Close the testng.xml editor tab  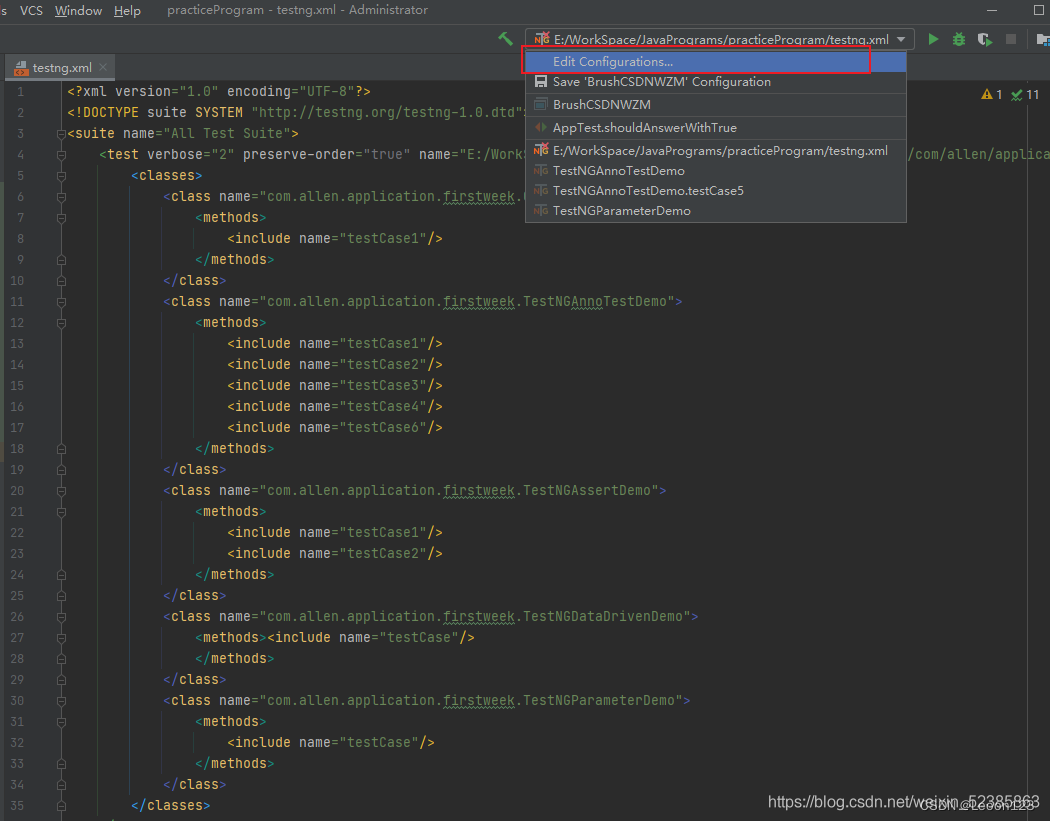(102, 67)
